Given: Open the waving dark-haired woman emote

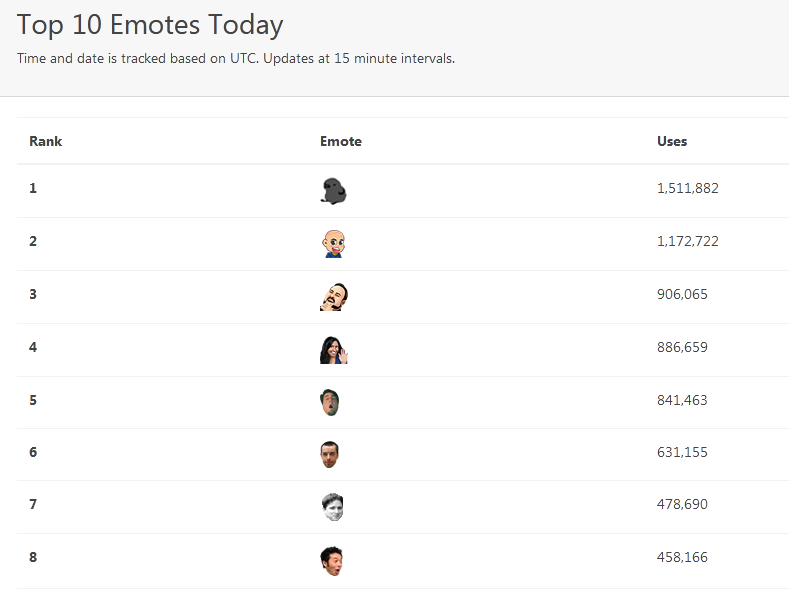Looking at the screenshot, I should coord(334,350).
